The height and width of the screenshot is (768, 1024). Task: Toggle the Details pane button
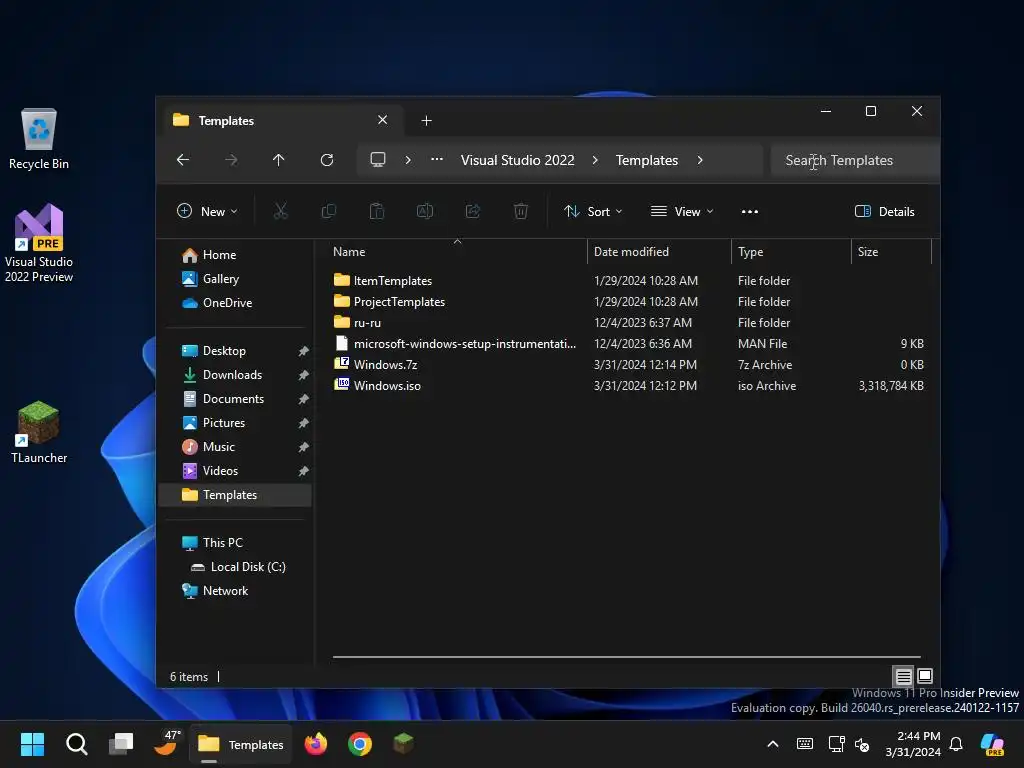[x=884, y=212]
